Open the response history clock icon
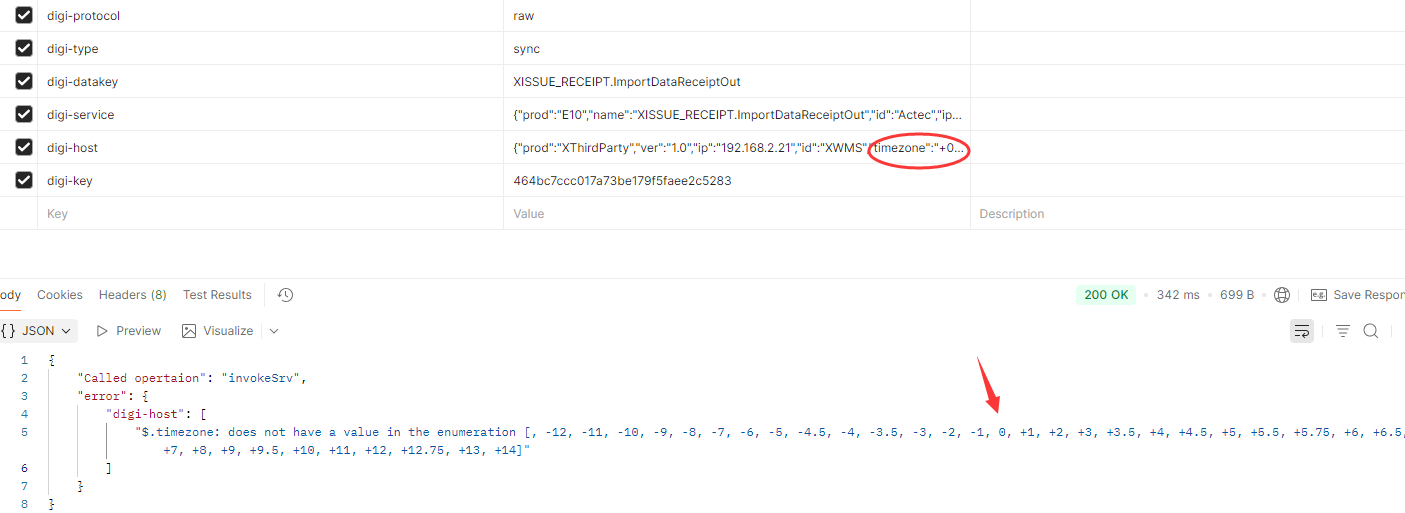This screenshot has width=1405, height=513. click(x=285, y=295)
